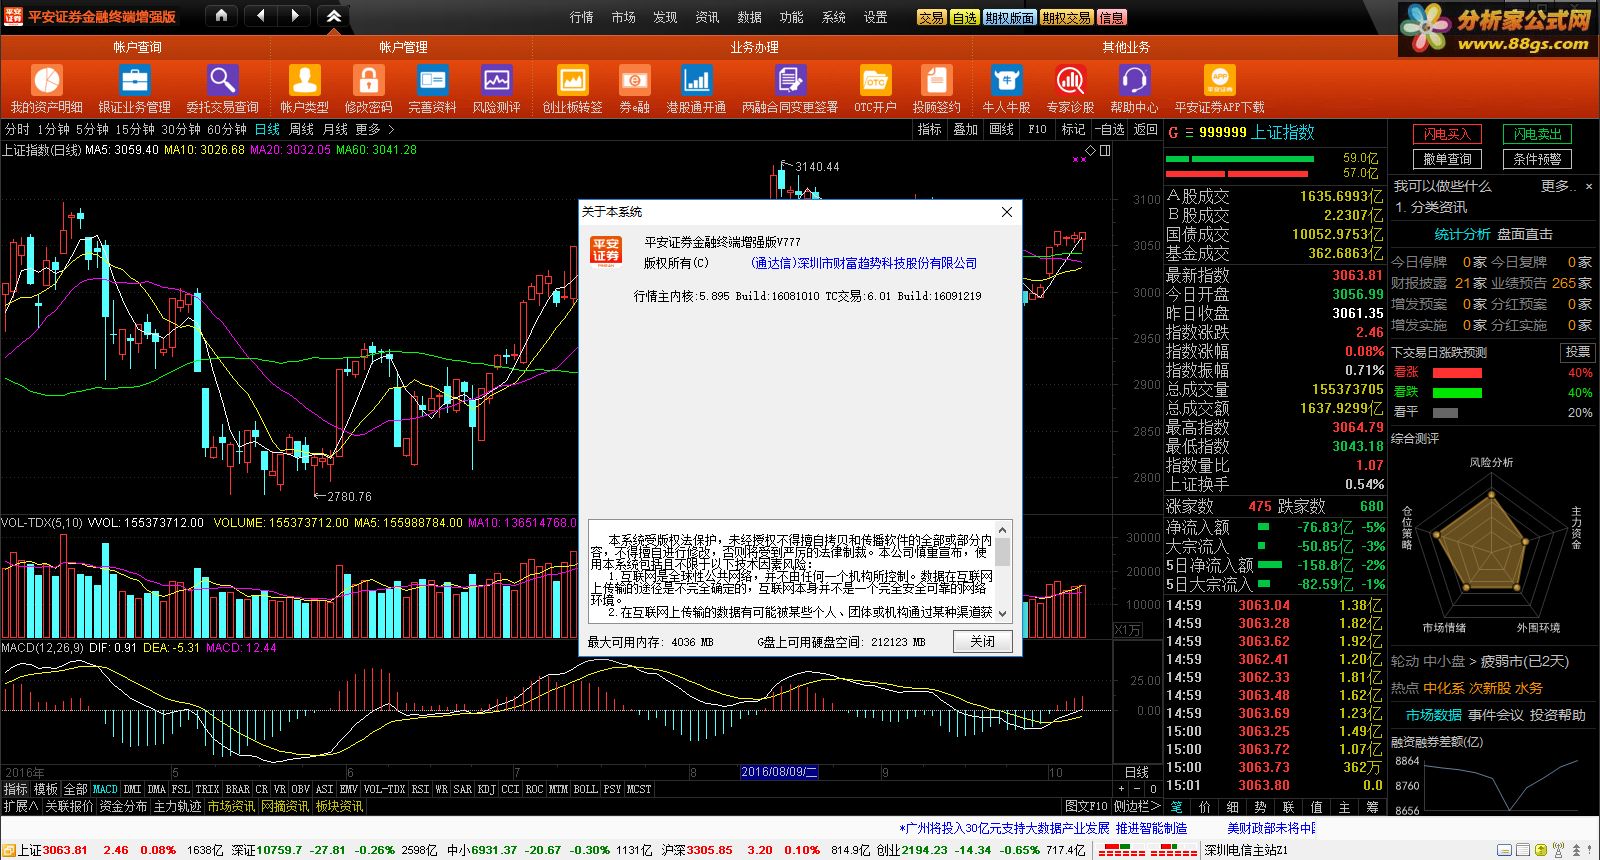Select the BOLL indicator tab
1600x860 pixels.
[x=585, y=789]
